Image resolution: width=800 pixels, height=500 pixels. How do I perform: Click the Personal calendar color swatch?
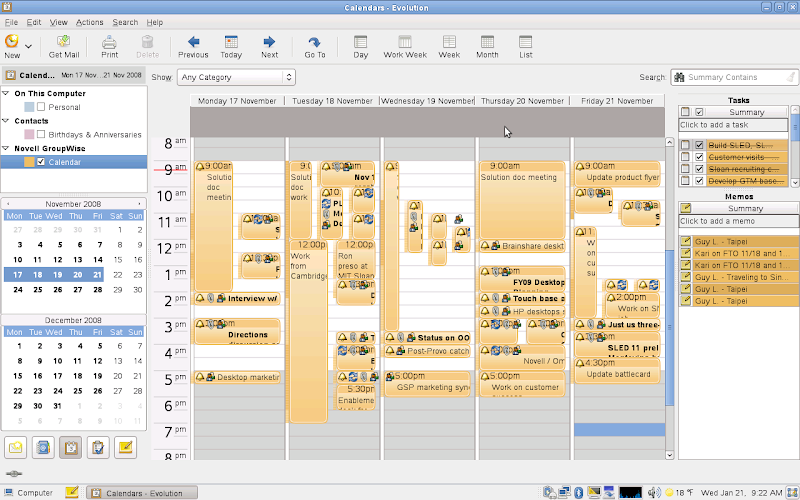click(x=29, y=107)
